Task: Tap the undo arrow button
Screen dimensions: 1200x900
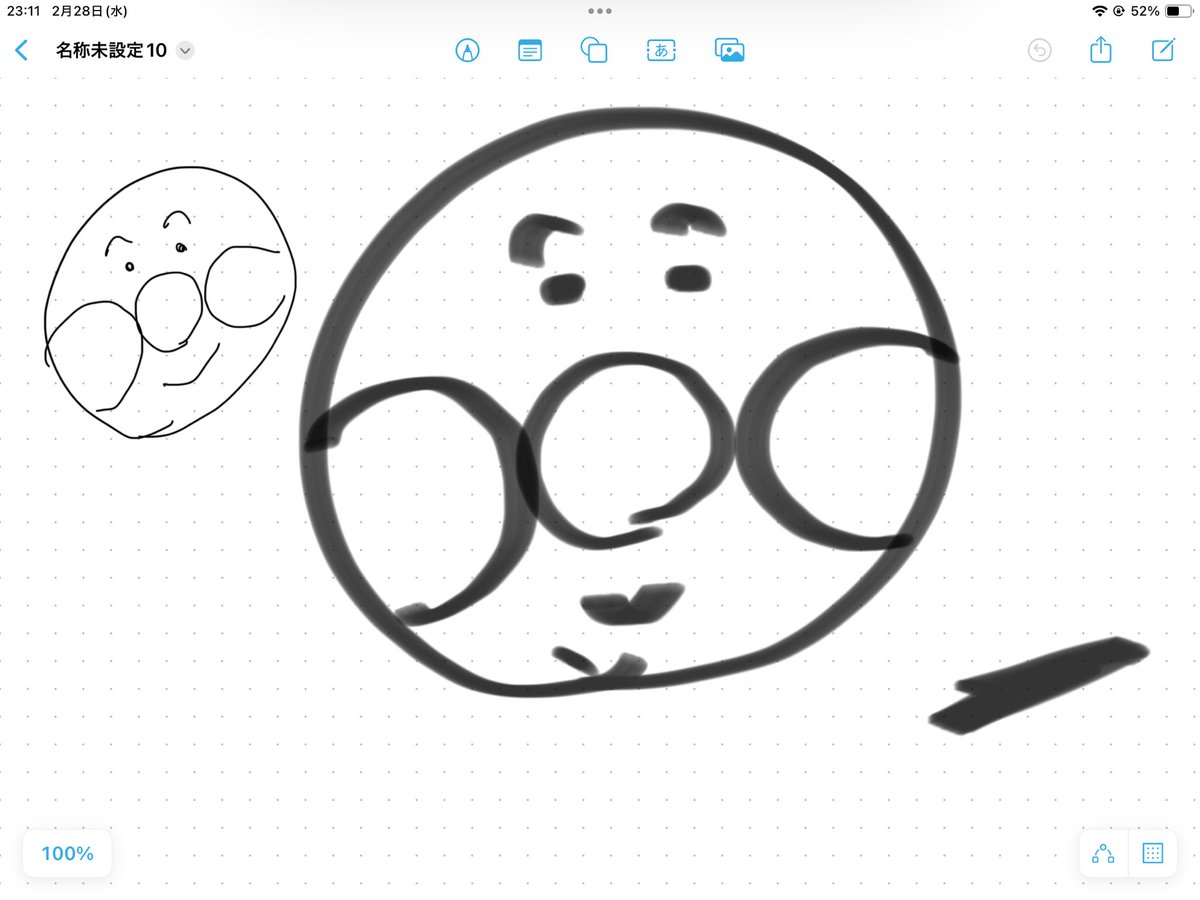Action: coord(1040,50)
